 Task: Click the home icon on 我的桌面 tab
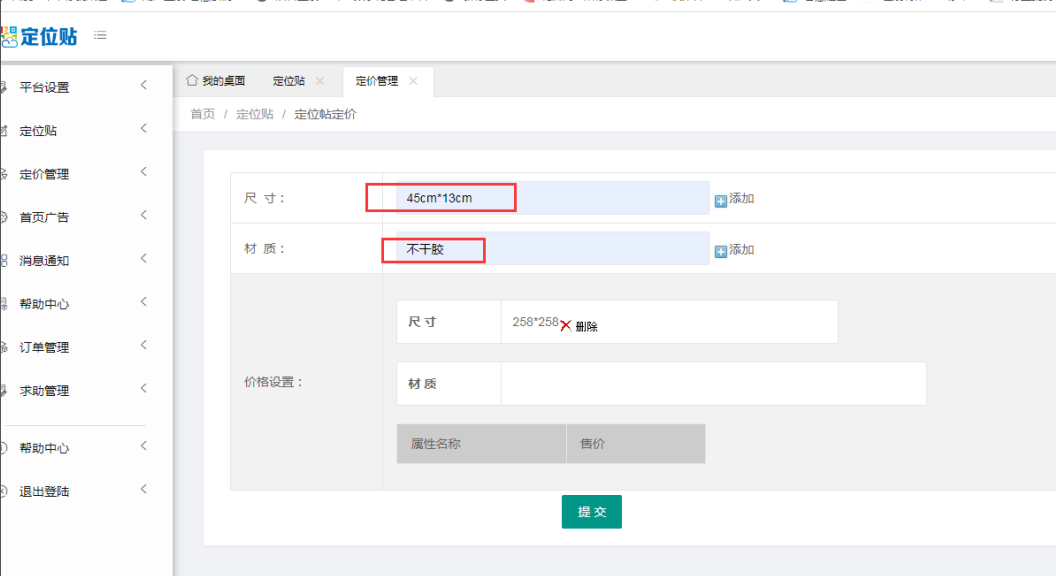click(192, 81)
